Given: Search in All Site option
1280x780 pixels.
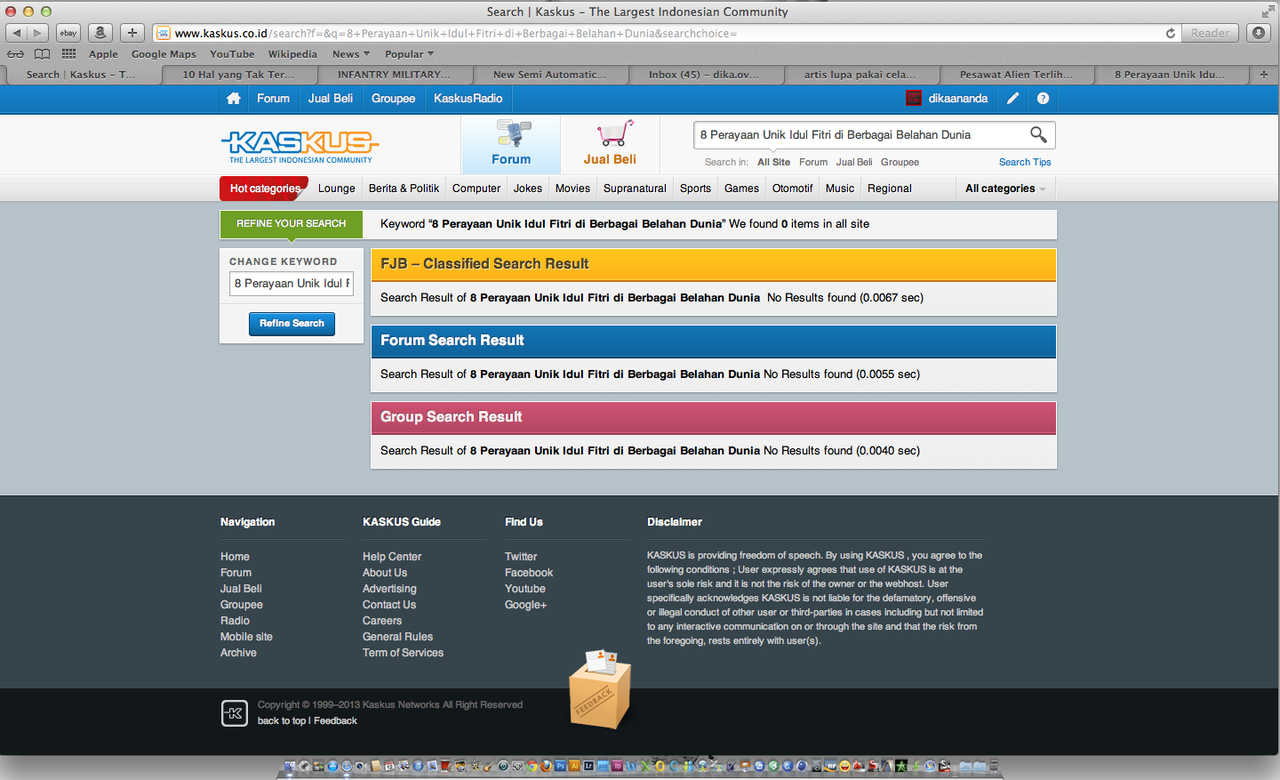Looking at the screenshot, I should click(x=773, y=162).
